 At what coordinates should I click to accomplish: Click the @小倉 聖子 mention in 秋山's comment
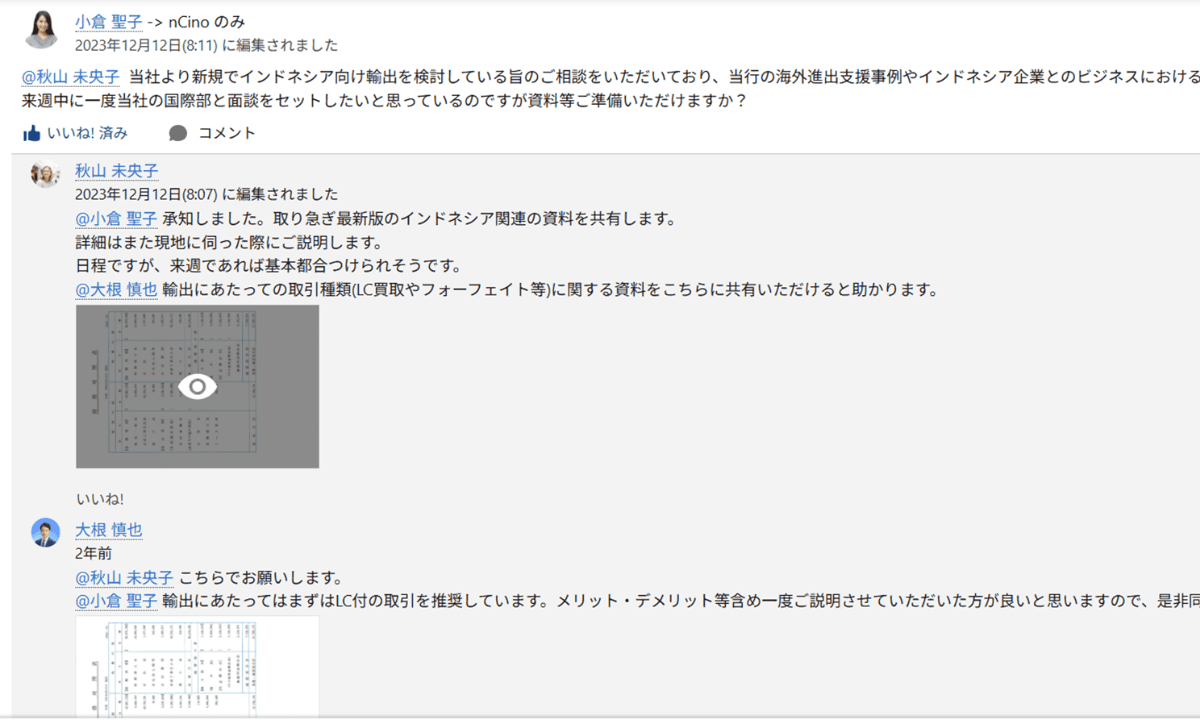tap(116, 218)
